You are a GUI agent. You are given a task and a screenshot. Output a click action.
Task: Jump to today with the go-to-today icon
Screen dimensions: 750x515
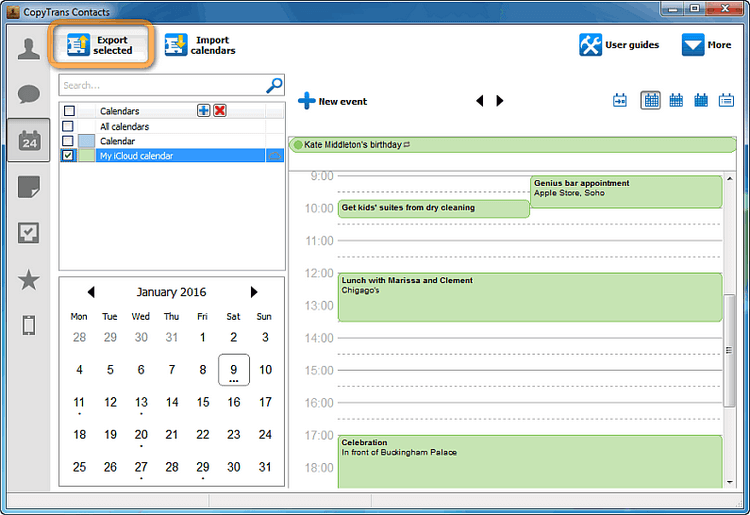(620, 100)
